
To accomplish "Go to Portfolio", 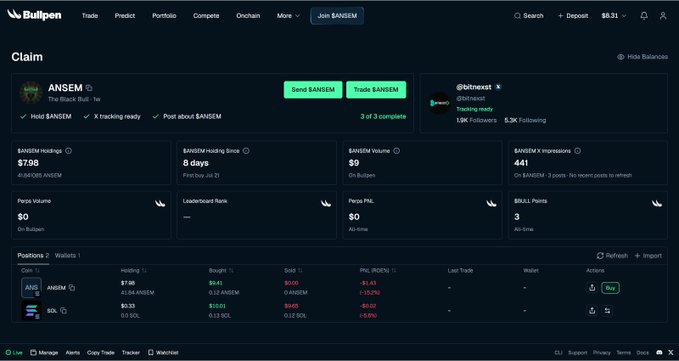I will [x=164, y=16].
